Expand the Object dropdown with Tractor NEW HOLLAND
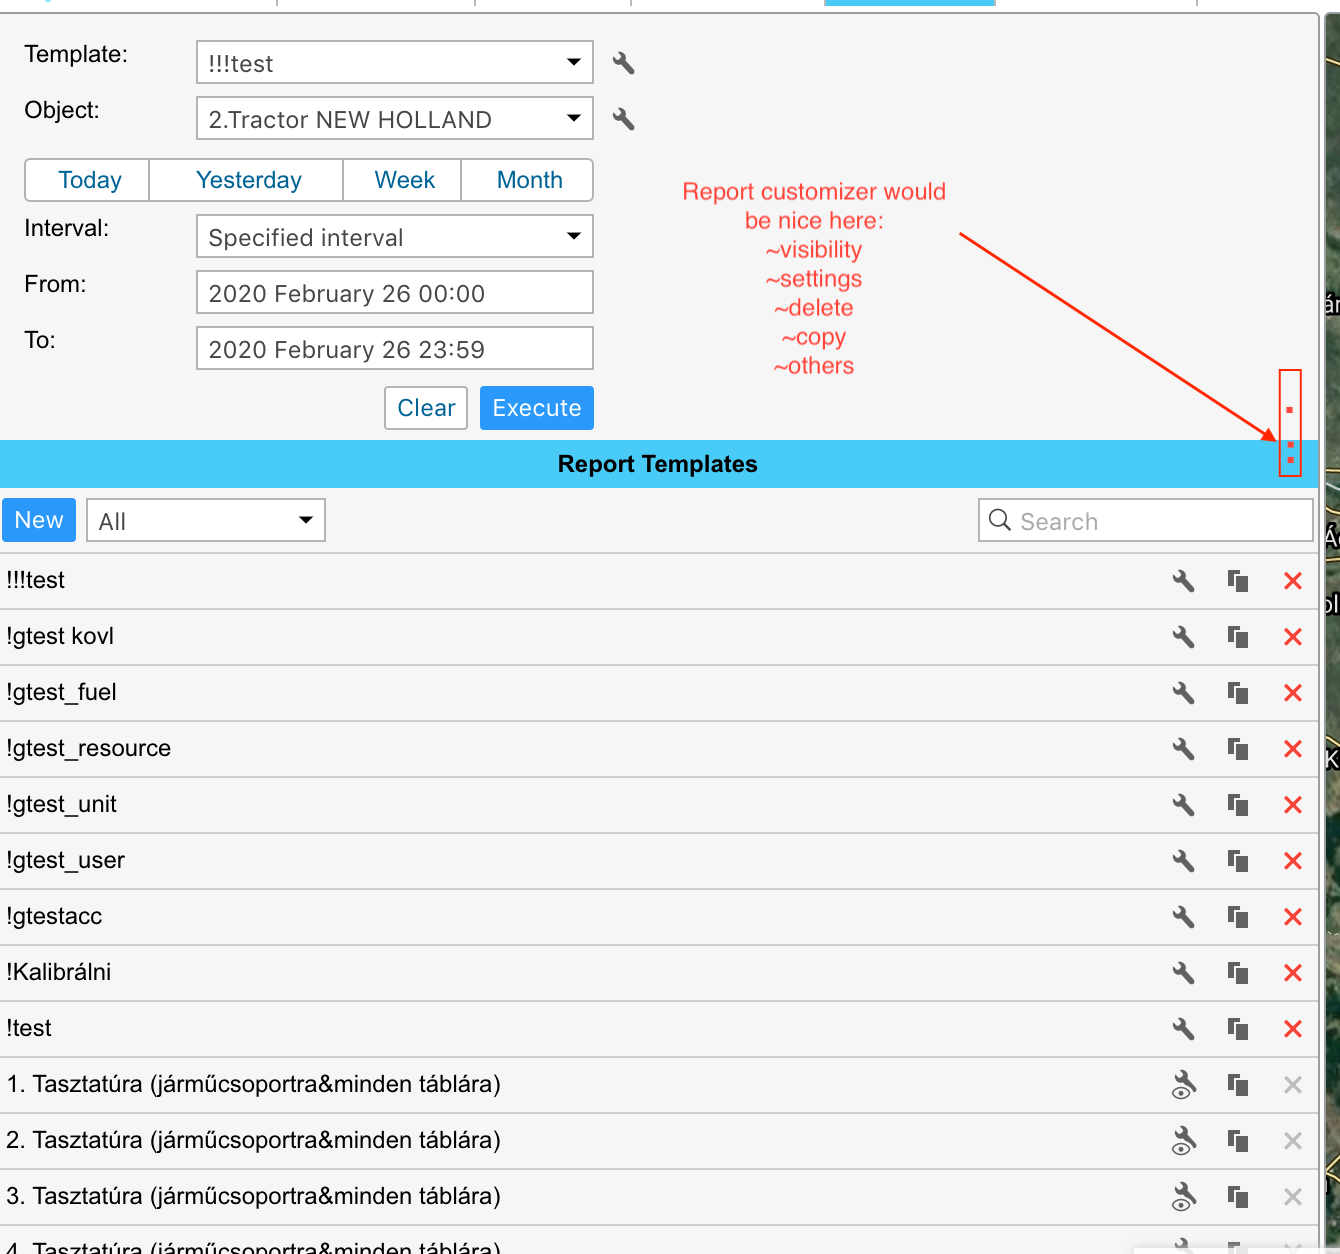Image resolution: width=1340 pixels, height=1254 pixels. [x=394, y=119]
